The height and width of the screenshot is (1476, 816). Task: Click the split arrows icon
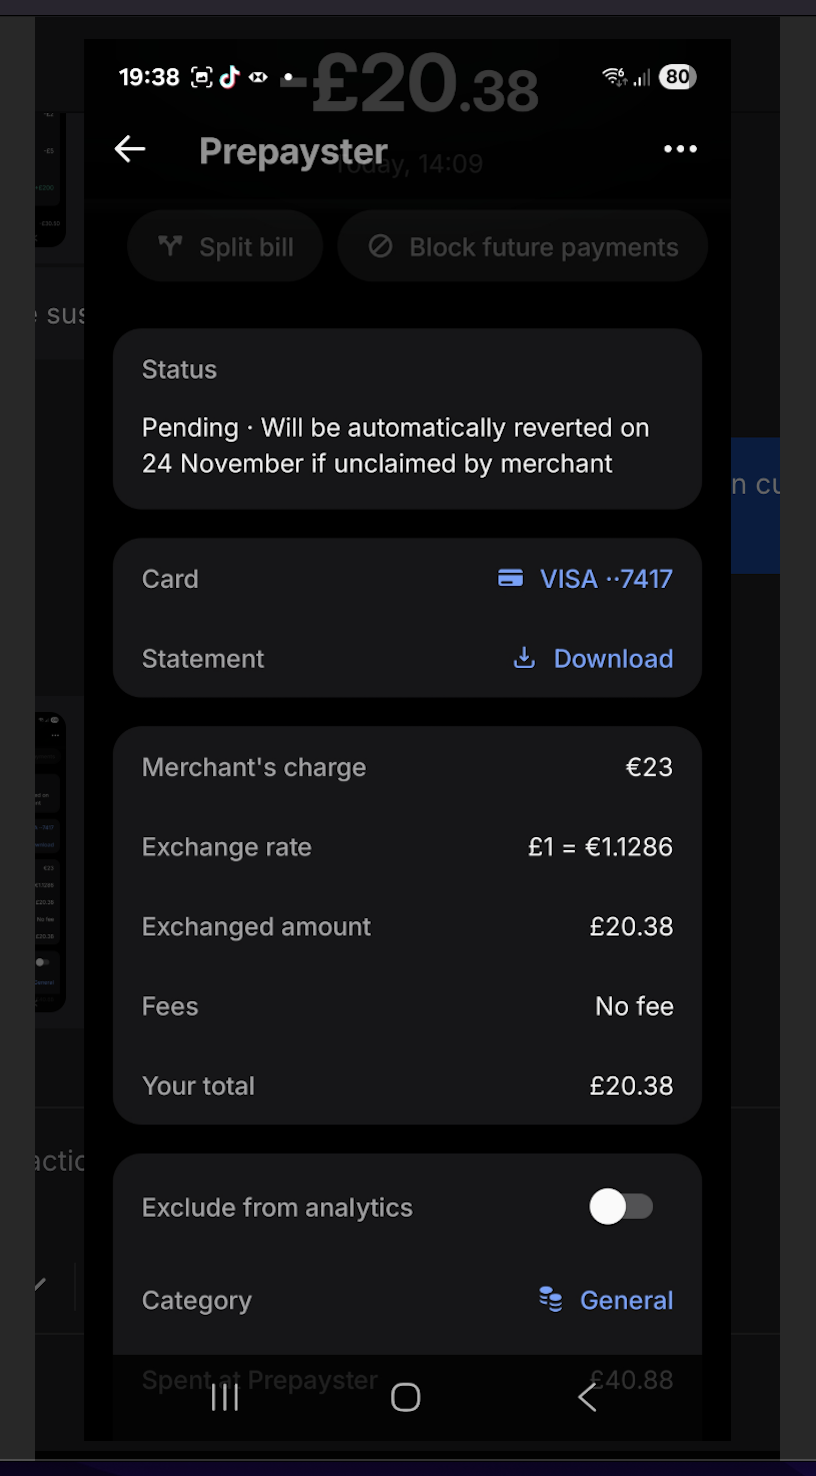[x=170, y=246]
